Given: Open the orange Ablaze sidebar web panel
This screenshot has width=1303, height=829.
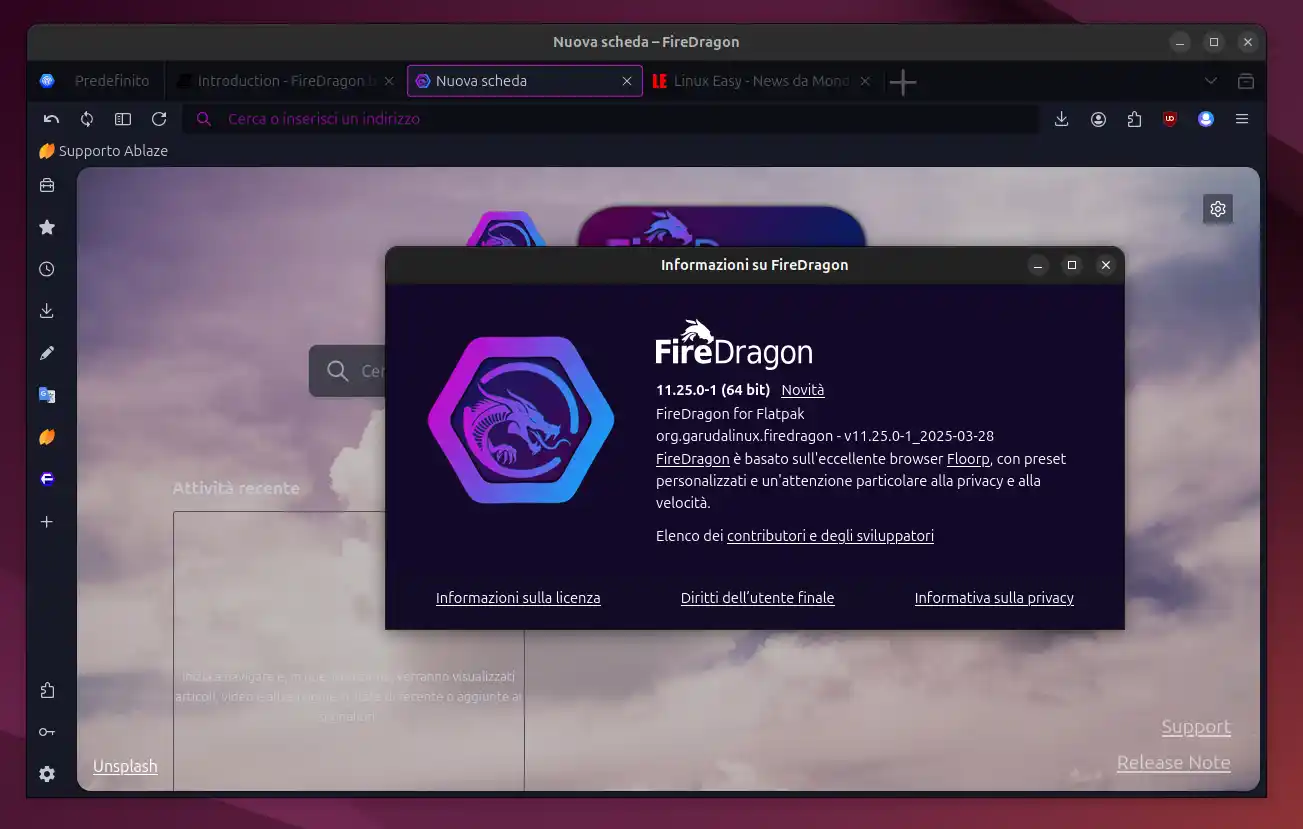Looking at the screenshot, I should [46, 437].
